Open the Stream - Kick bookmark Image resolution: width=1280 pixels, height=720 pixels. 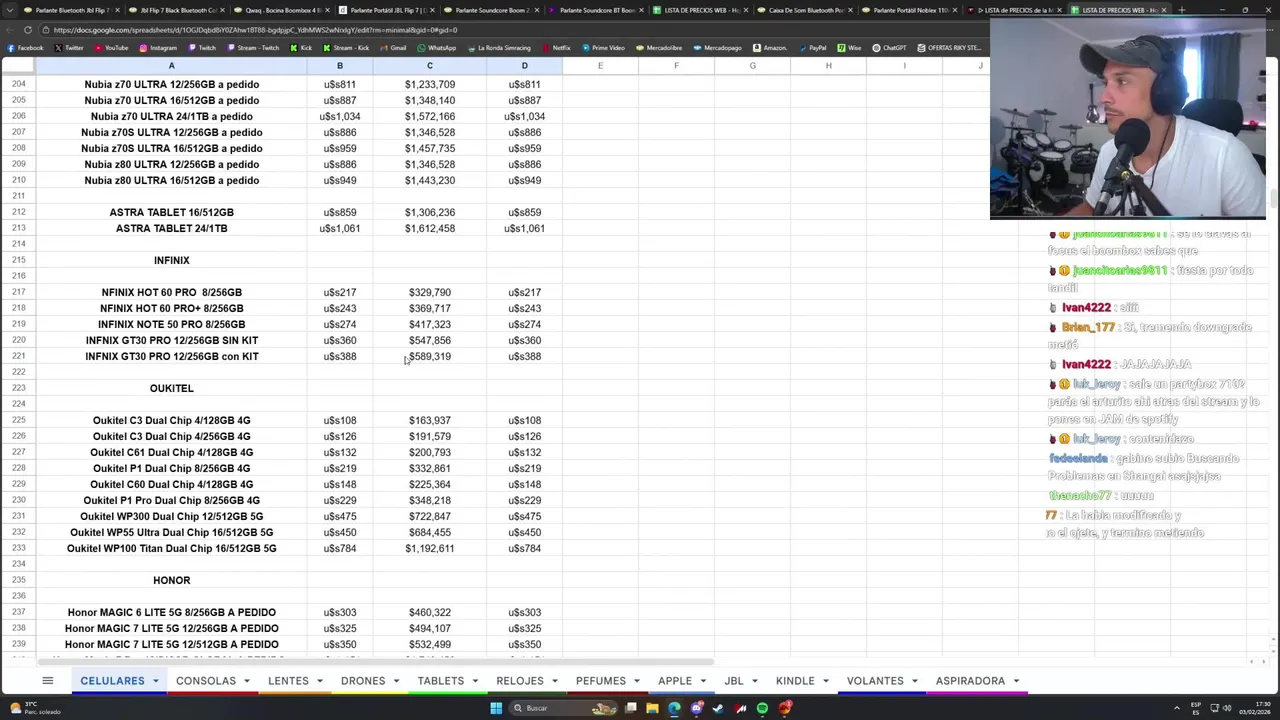344,48
